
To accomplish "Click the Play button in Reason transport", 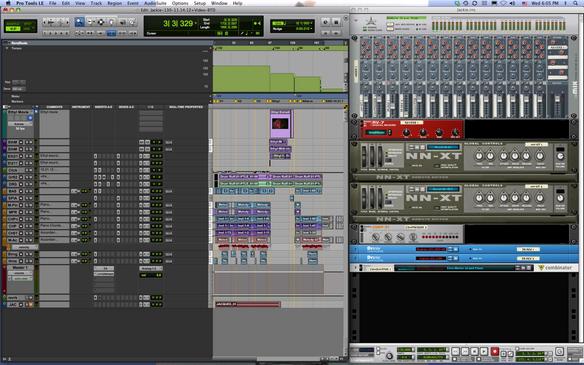I will pyautogui.click(x=483, y=351).
